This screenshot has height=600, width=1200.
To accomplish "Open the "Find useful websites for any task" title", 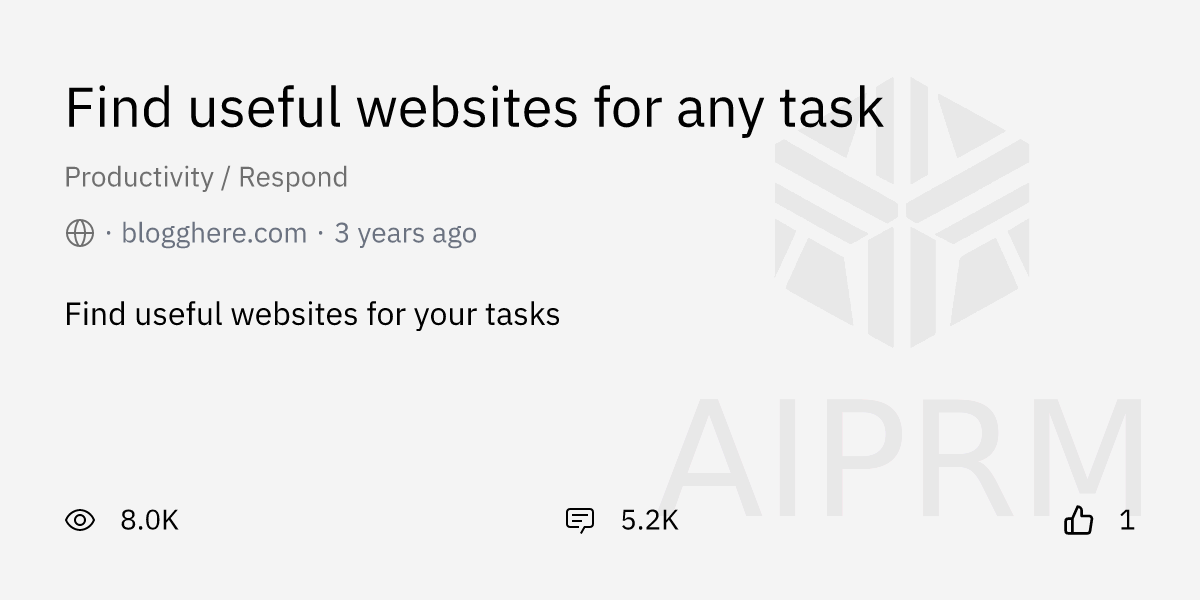I will [x=474, y=108].
